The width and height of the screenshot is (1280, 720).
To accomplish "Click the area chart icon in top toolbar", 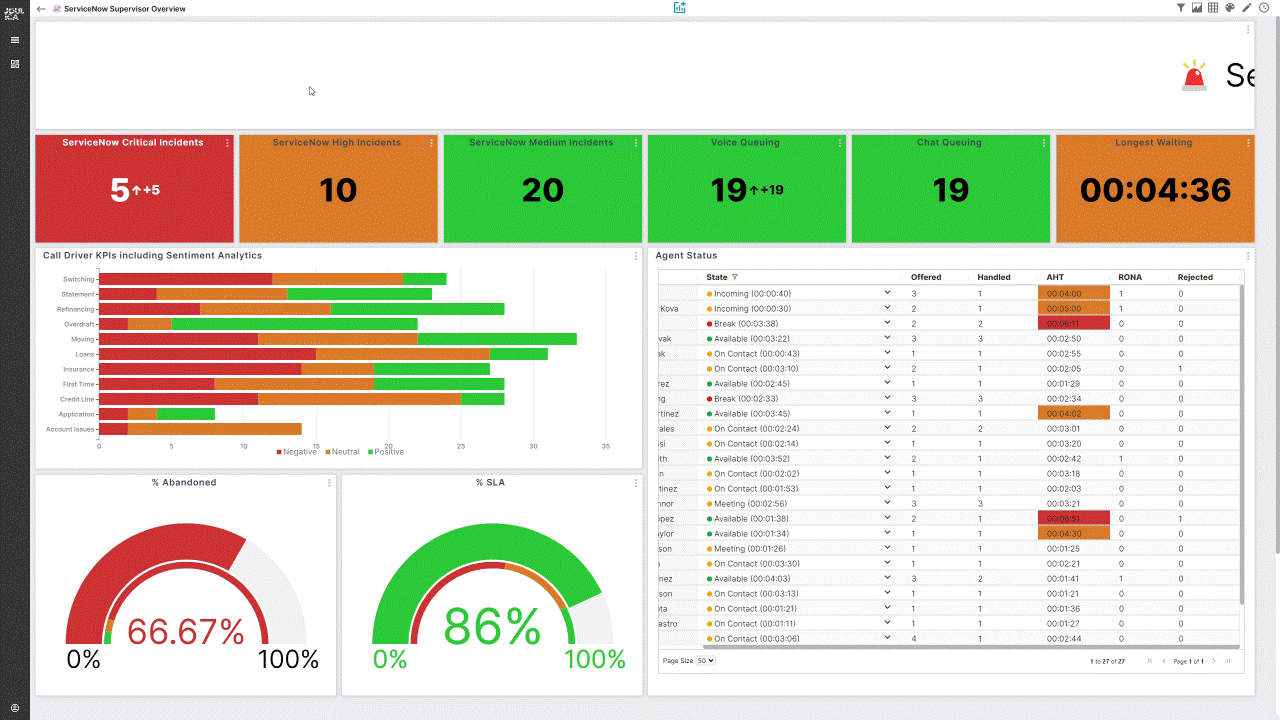I will (1197, 8).
